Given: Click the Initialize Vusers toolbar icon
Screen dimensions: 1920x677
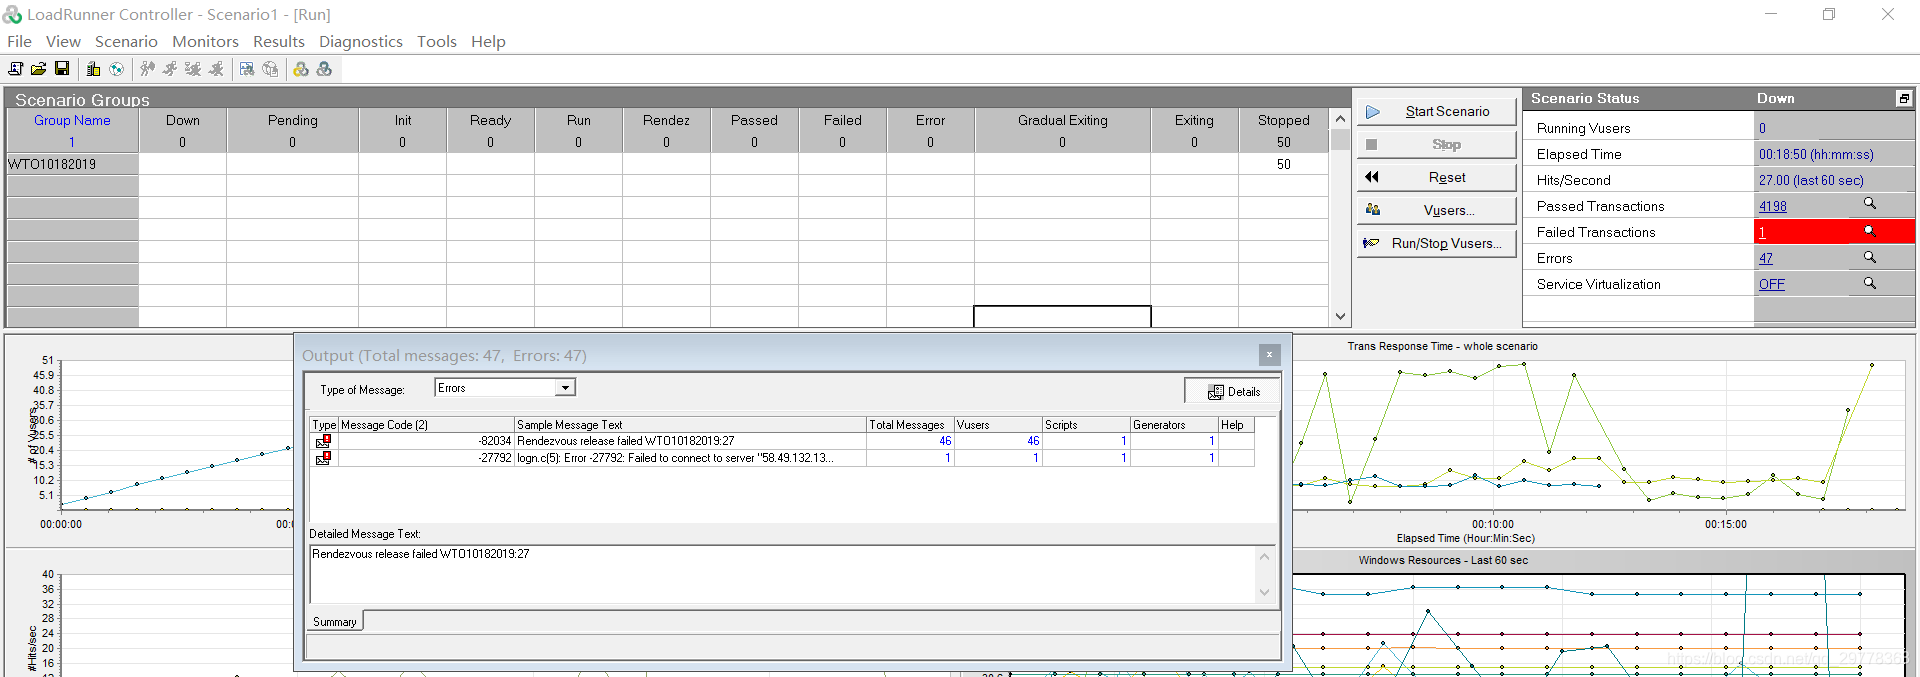Looking at the screenshot, I should pyautogui.click(x=148, y=69).
